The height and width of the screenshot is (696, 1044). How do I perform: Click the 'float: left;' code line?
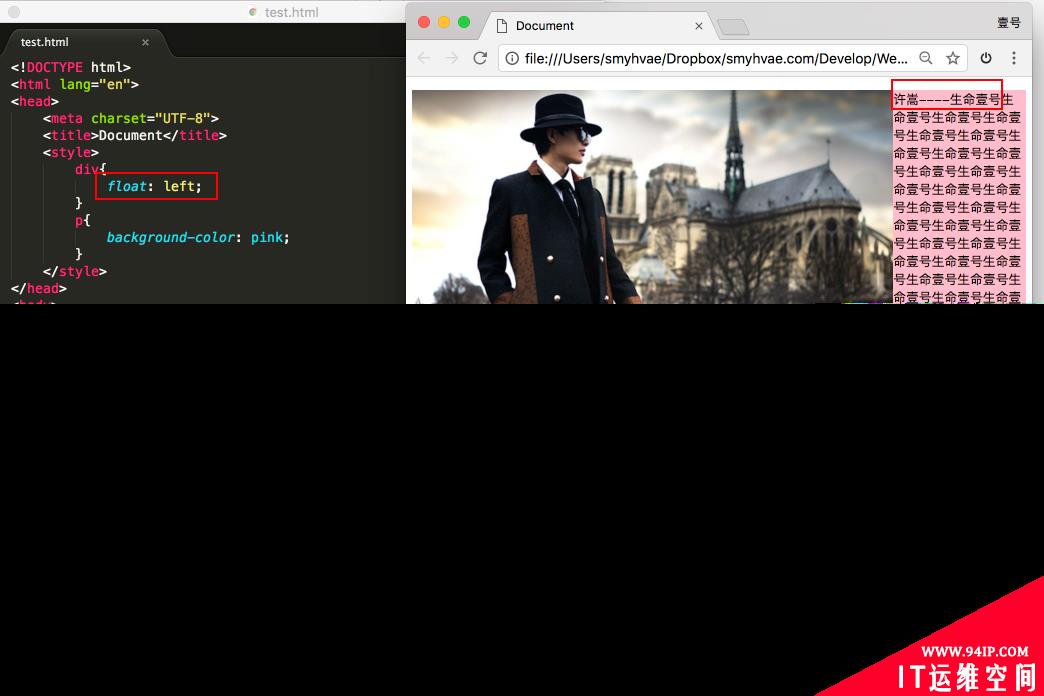(154, 186)
